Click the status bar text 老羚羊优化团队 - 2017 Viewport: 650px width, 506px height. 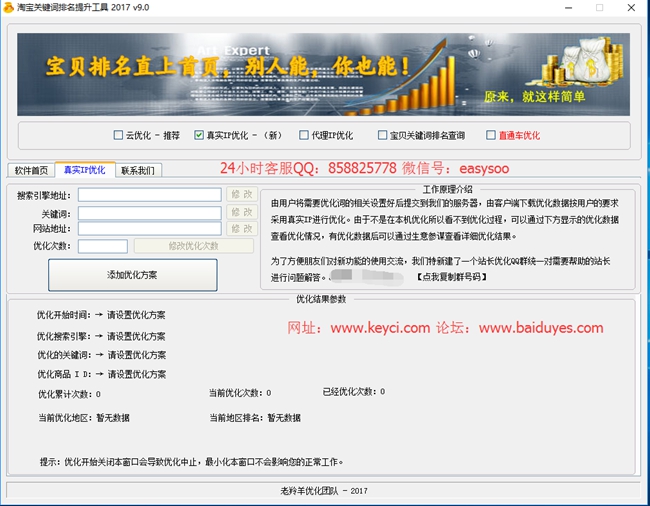click(324, 491)
